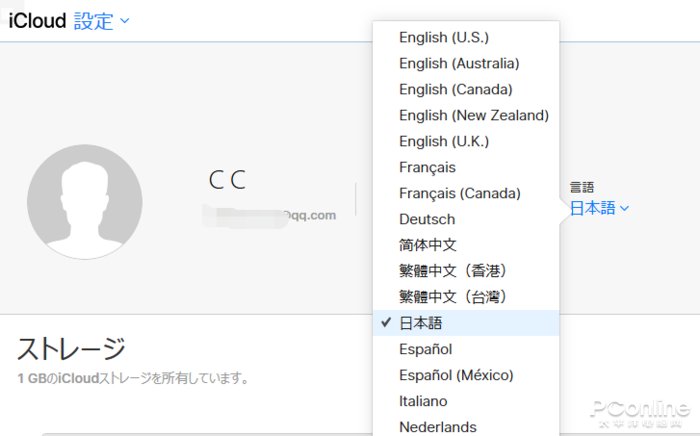The image size is (700, 436).
Task: Switch language to 简体中文
Action: (x=466, y=245)
